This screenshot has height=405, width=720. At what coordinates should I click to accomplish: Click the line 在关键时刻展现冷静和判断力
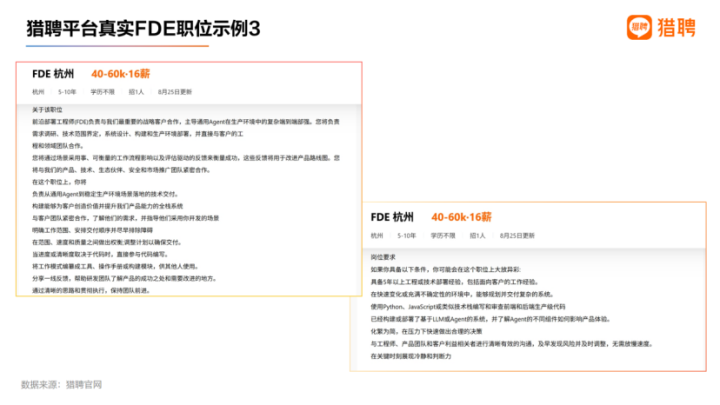point(411,356)
